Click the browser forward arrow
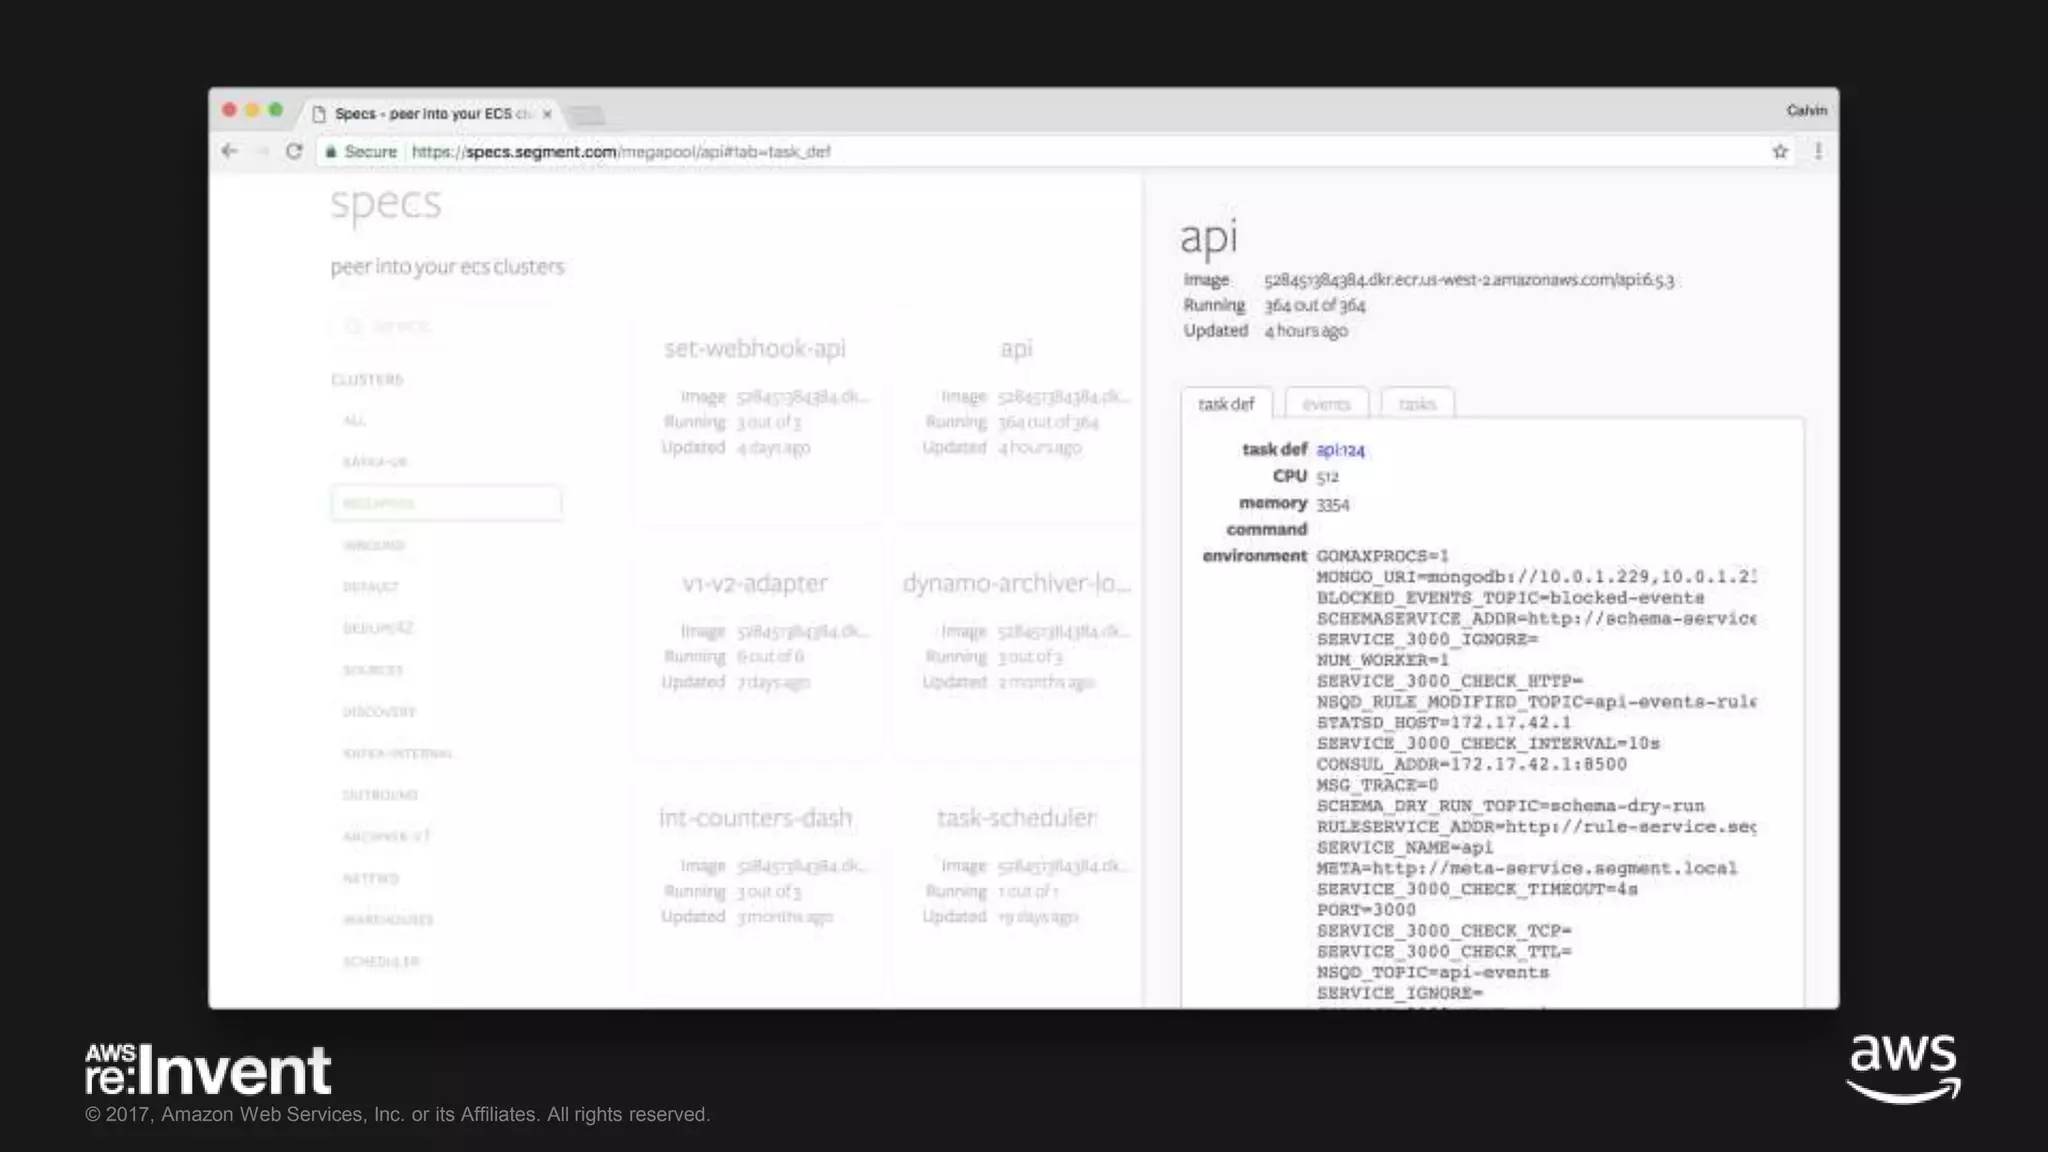Screen dimensions: 2048x1152 click(x=262, y=151)
